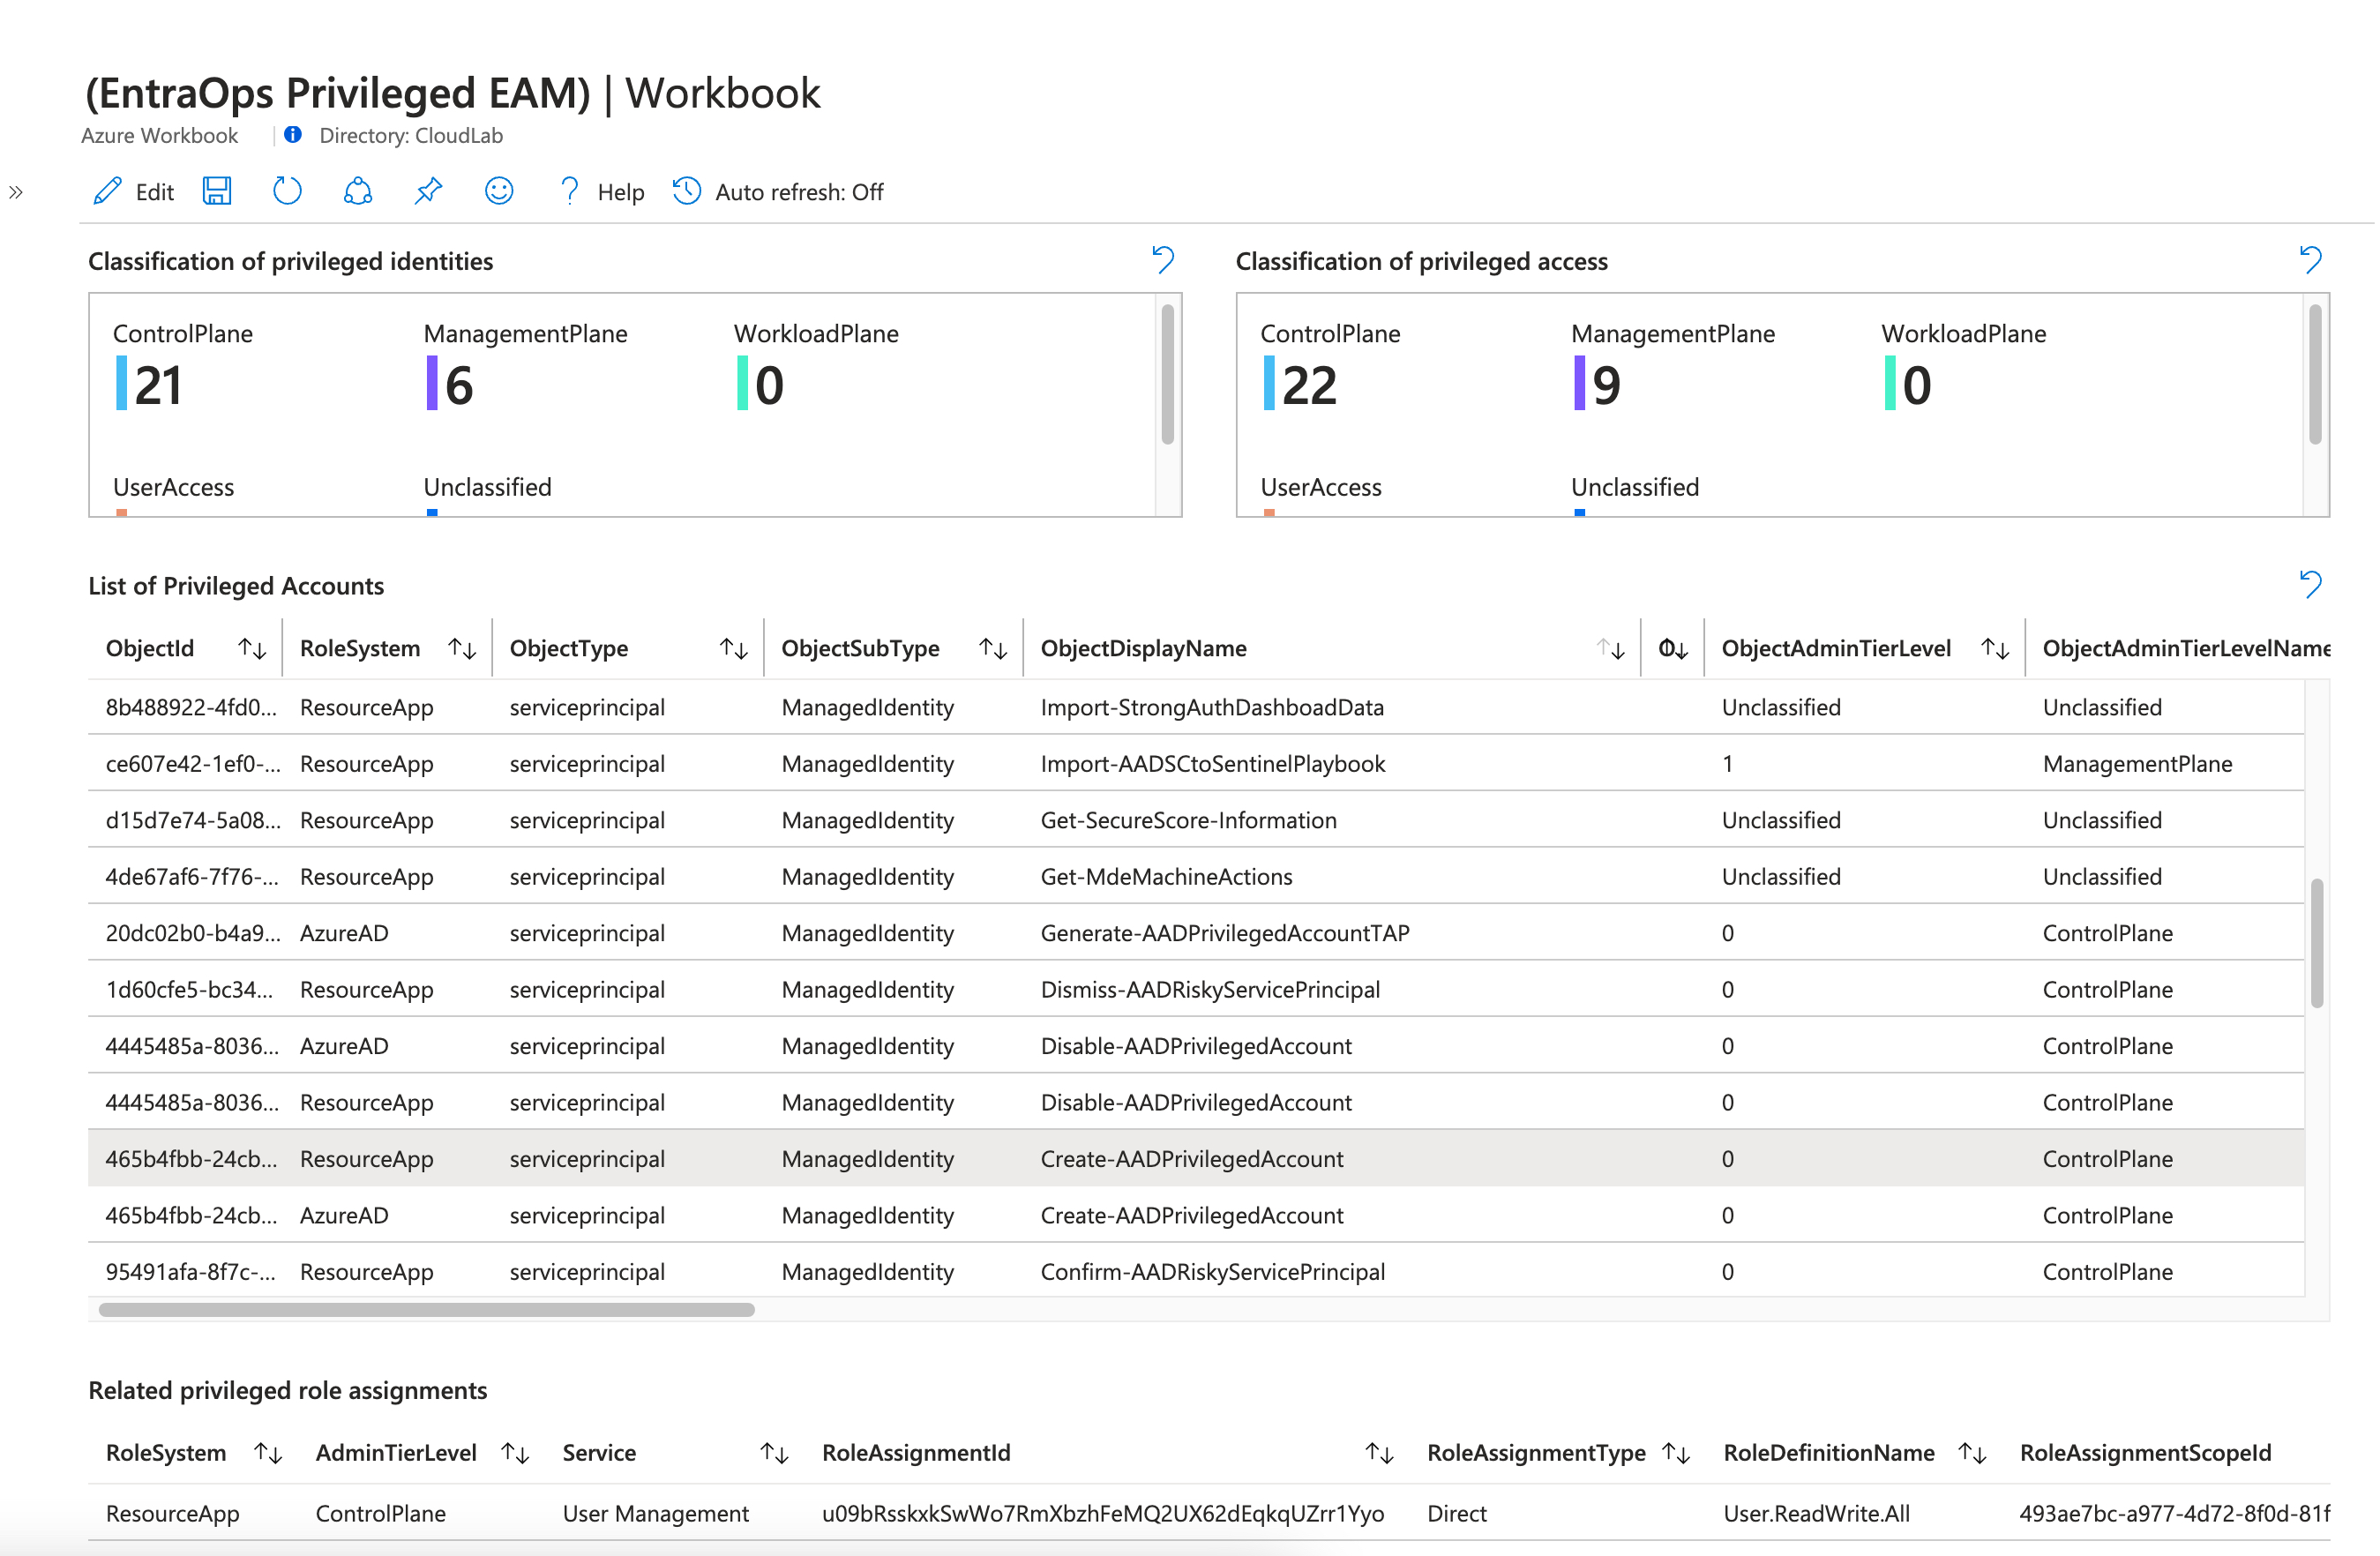This screenshot has height=1556, width=2380.
Task: Open the share workbook icon
Action: tap(358, 191)
